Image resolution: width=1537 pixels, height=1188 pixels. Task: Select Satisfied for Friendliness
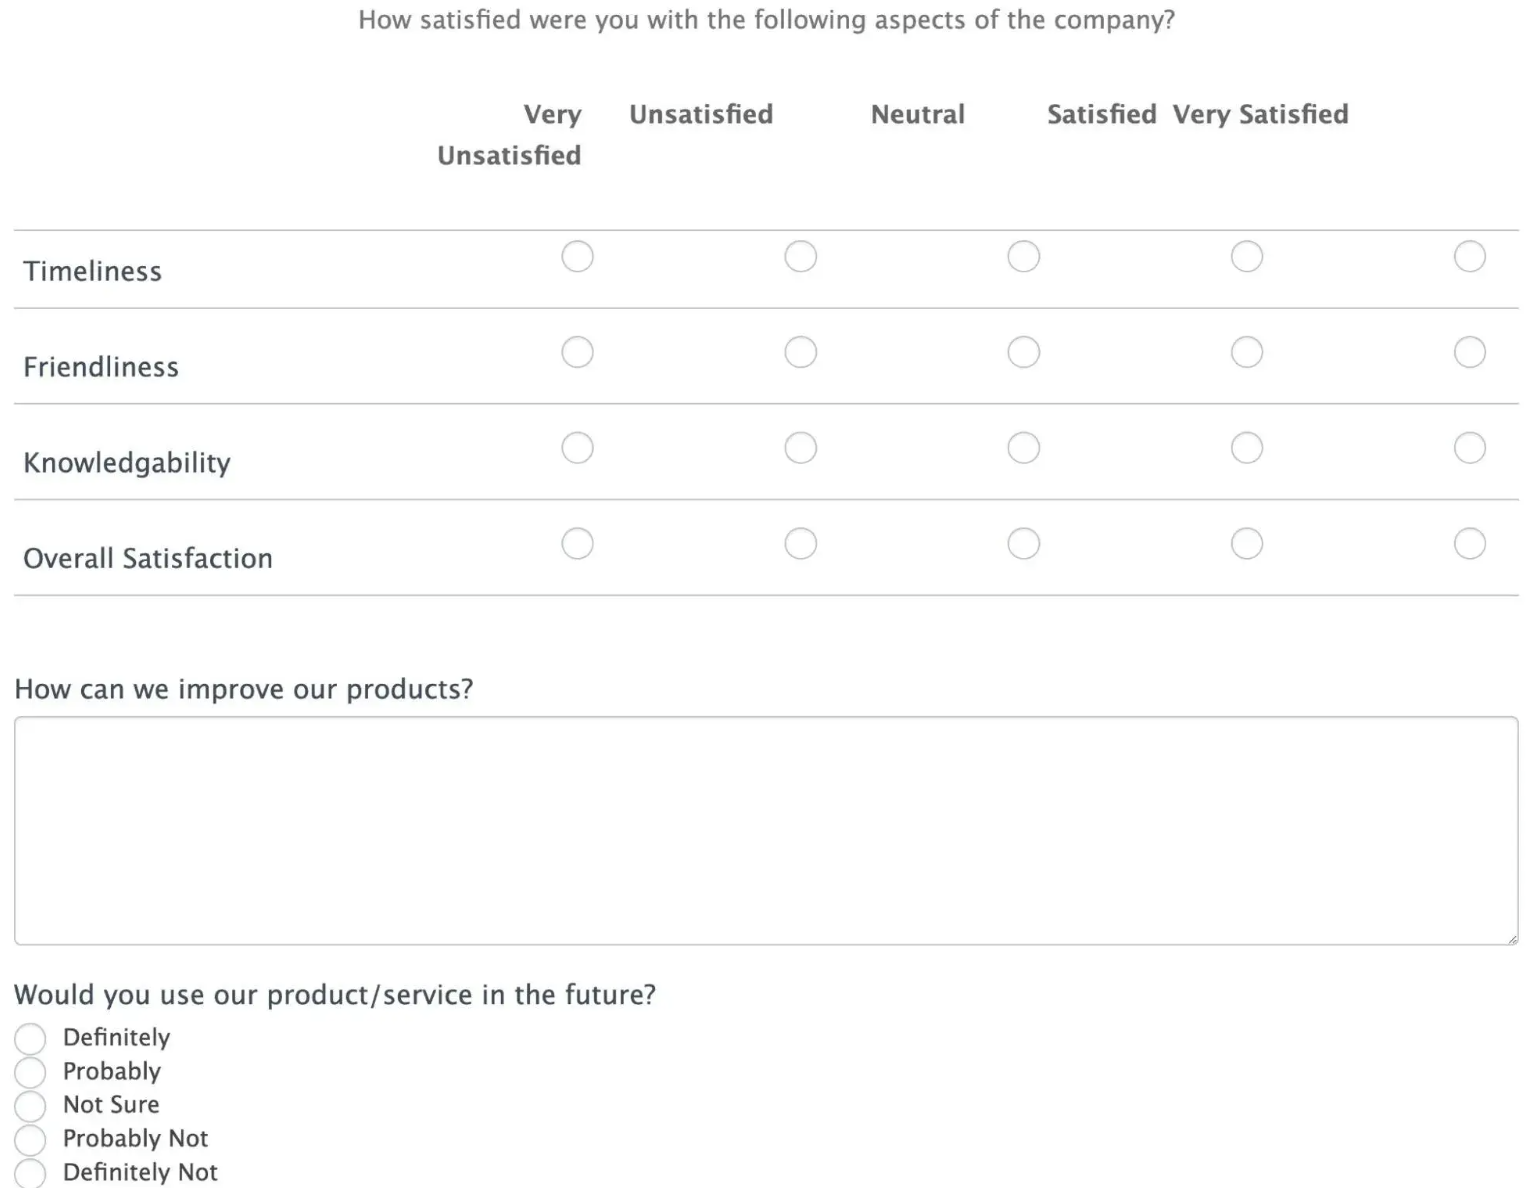click(1246, 352)
